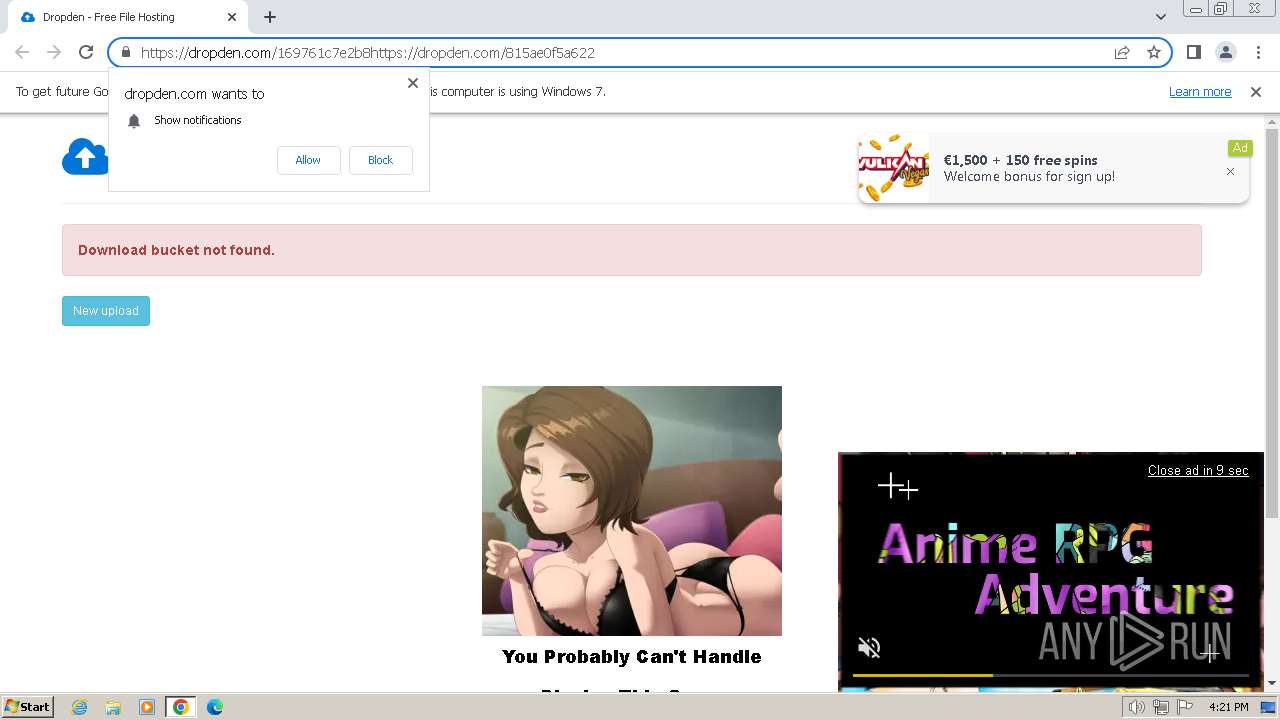Reload the page with the refresh icon

pyautogui.click(x=86, y=52)
